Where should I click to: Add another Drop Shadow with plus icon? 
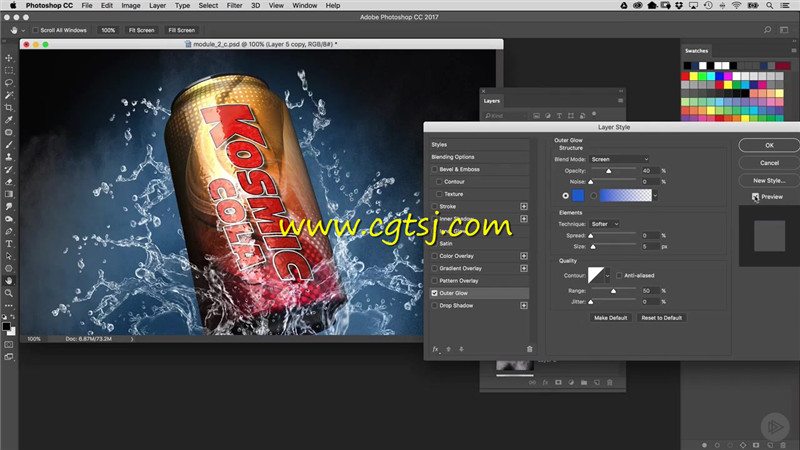coord(523,305)
